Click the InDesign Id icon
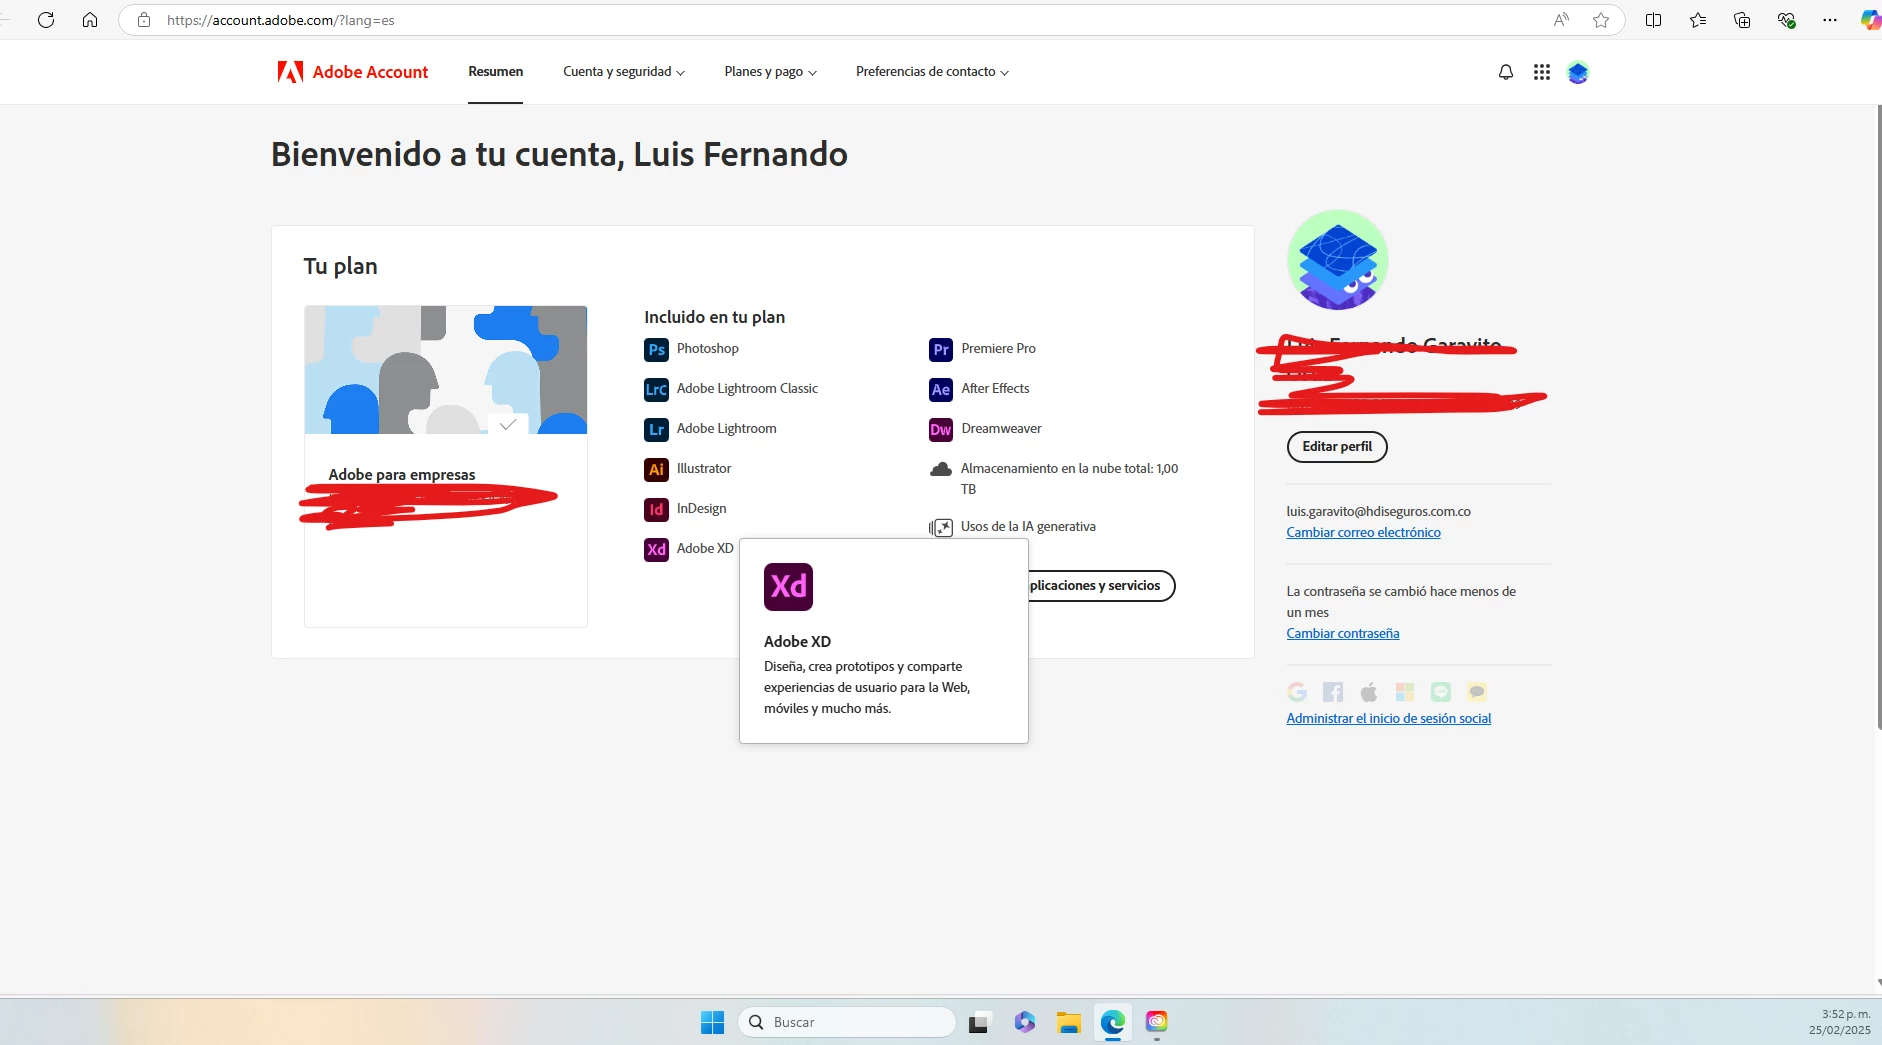This screenshot has height=1045, width=1882. pyautogui.click(x=656, y=510)
